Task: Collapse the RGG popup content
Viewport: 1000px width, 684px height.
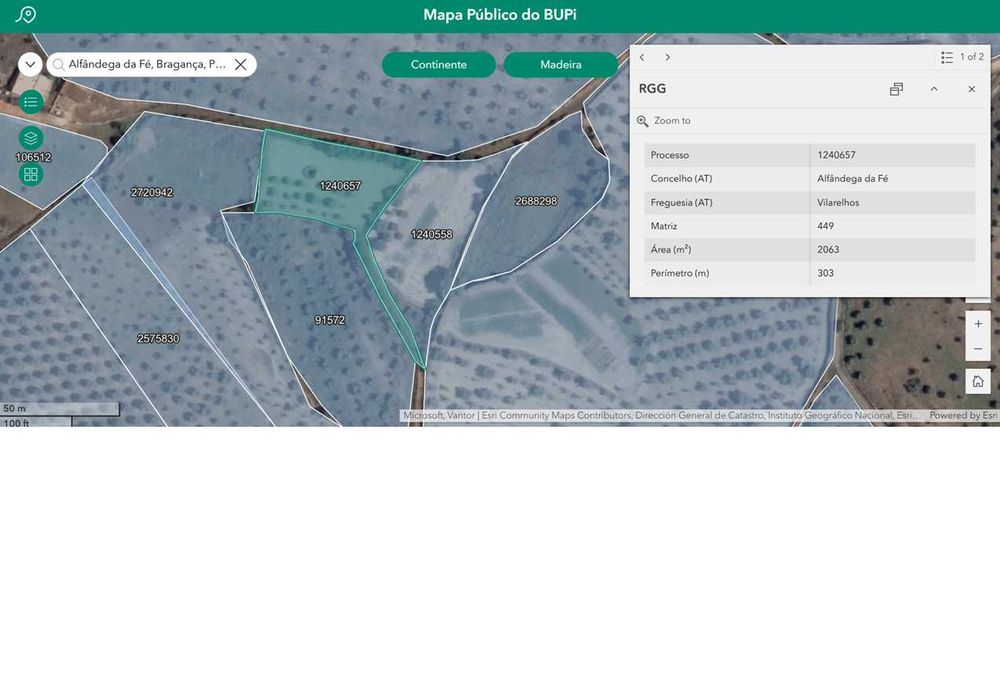Action: [x=934, y=89]
